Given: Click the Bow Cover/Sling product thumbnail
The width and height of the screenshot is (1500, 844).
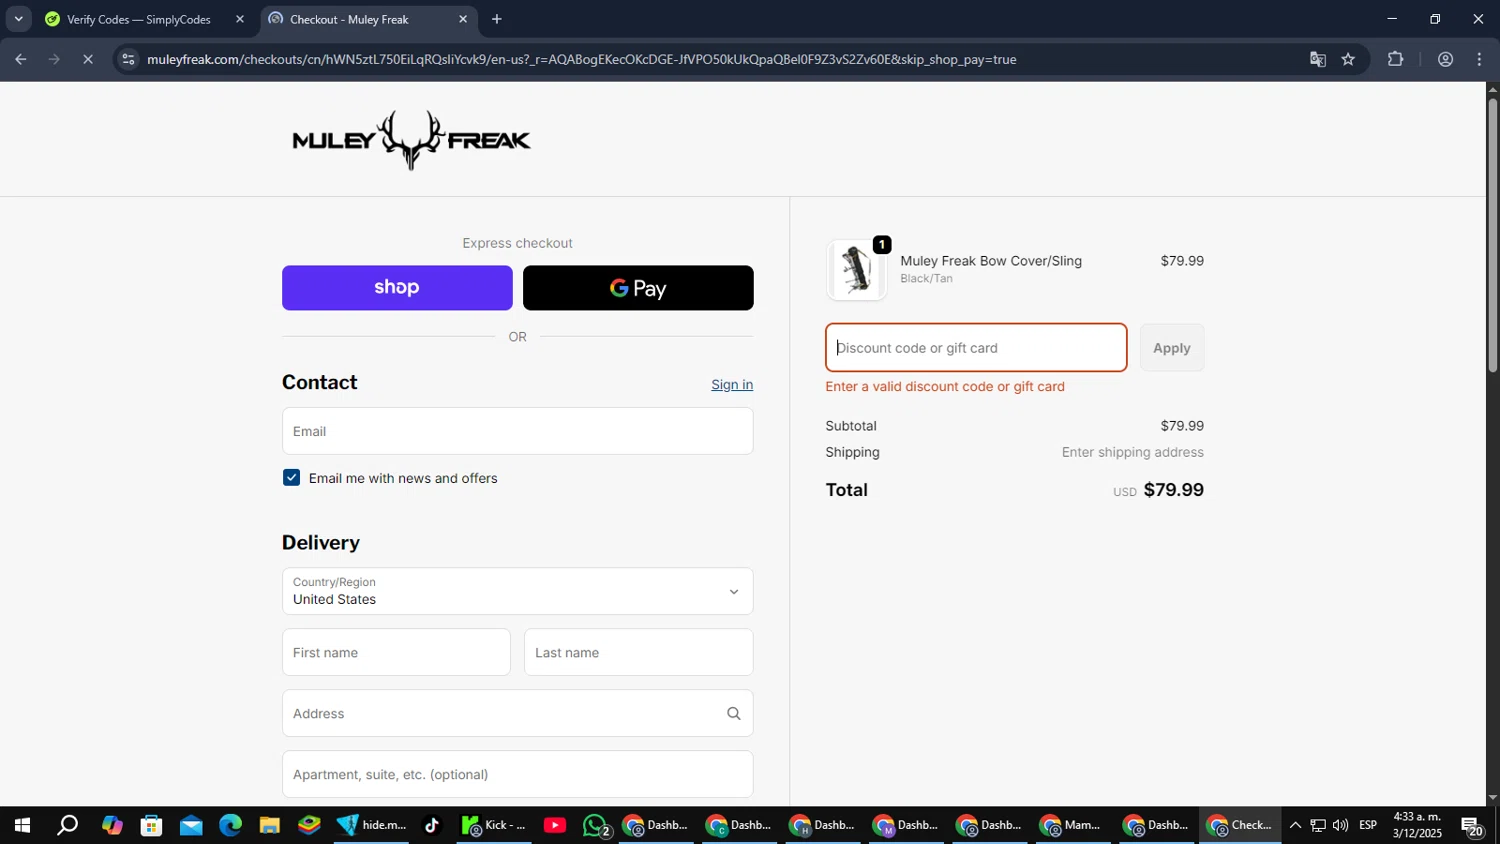Looking at the screenshot, I should (856, 270).
